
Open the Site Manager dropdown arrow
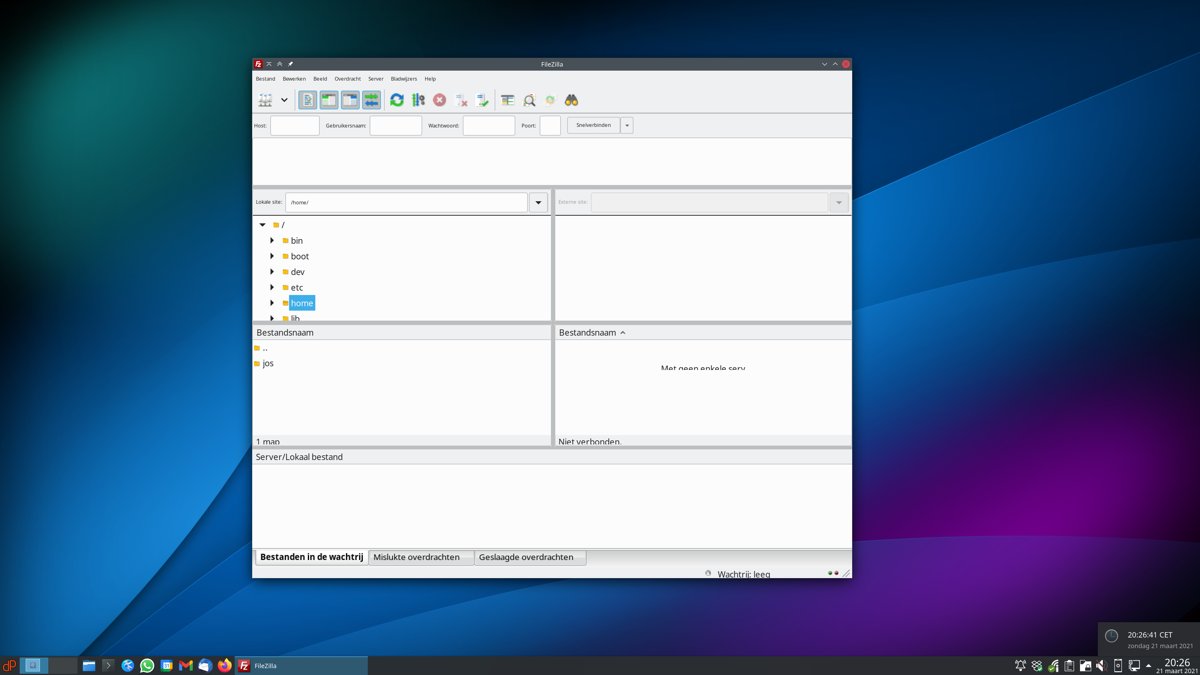coord(284,100)
